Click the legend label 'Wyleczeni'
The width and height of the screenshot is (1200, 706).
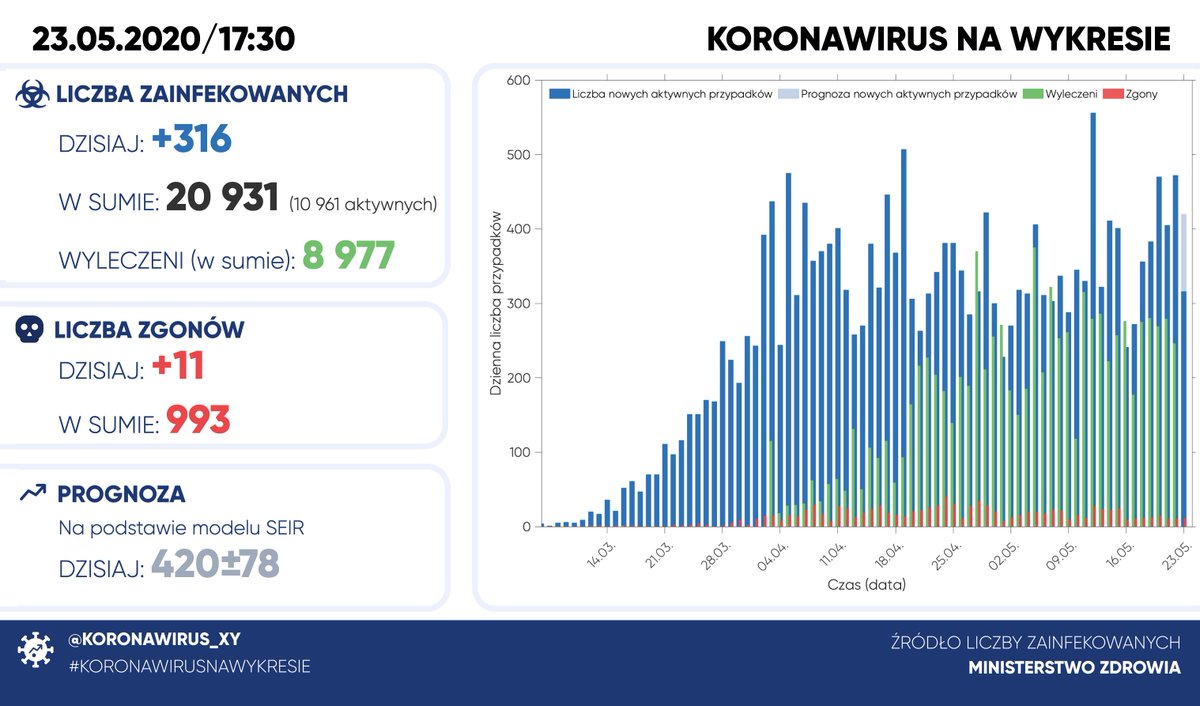pyautogui.click(x=1070, y=94)
